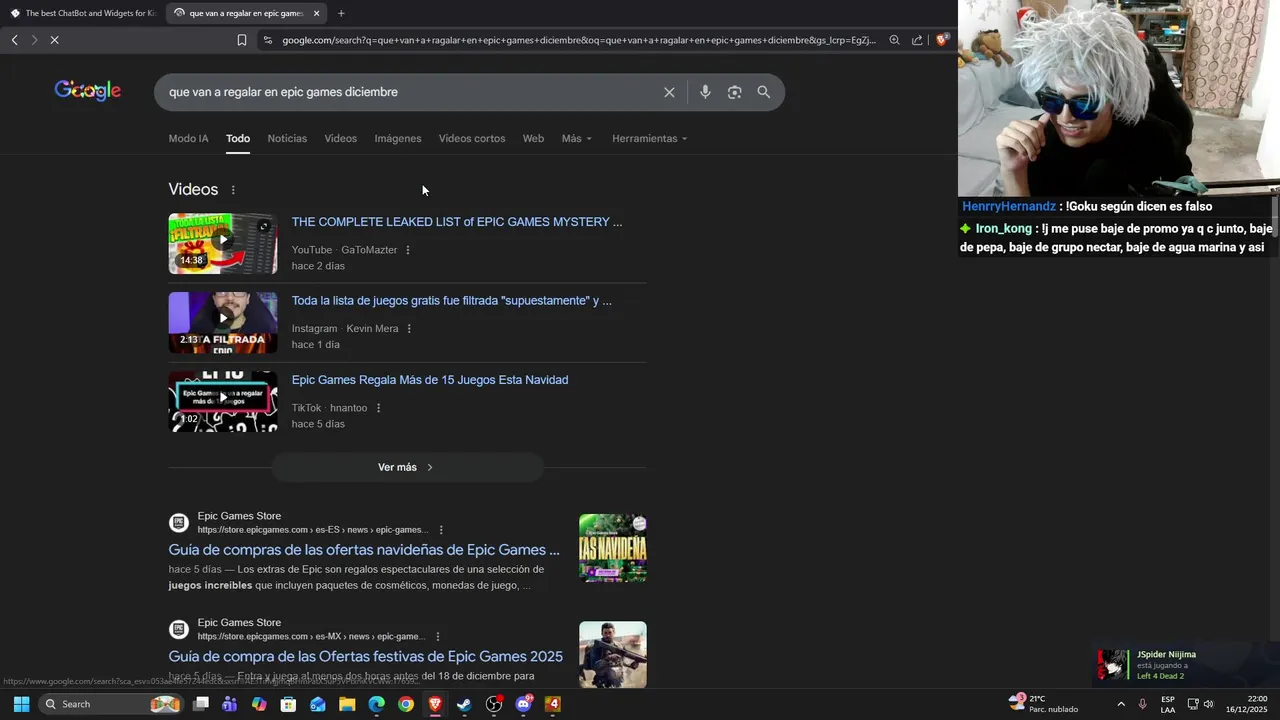Screen dimensions: 1280x720
Task: Select the Web search tab
Action: [533, 138]
